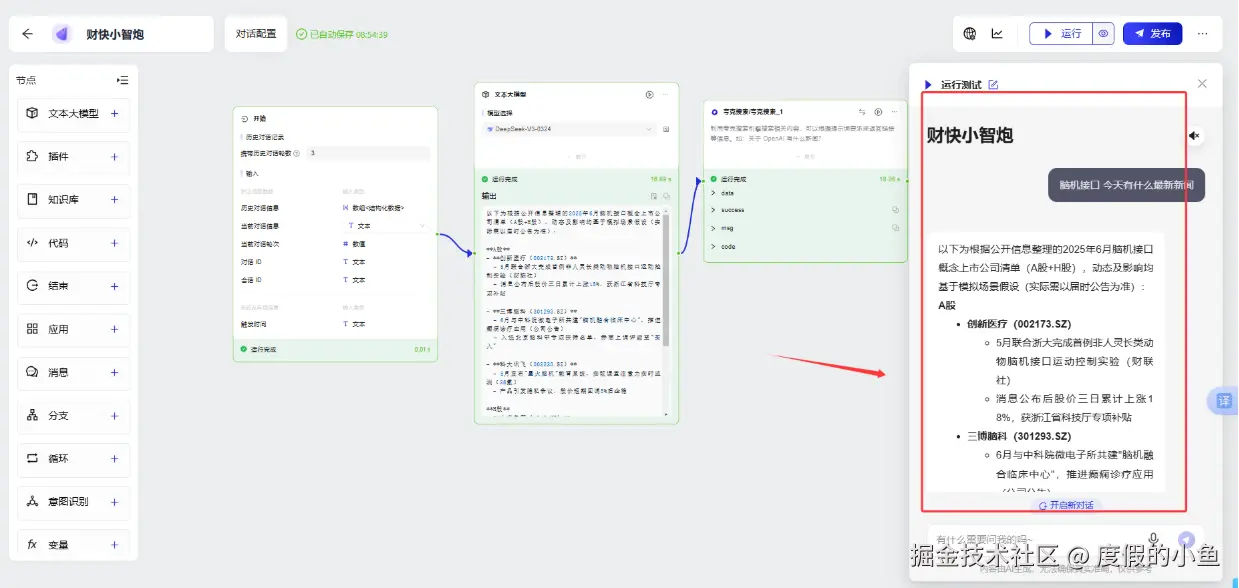Add a 循环 node with its plus
The image size is (1239, 588).
point(114,458)
